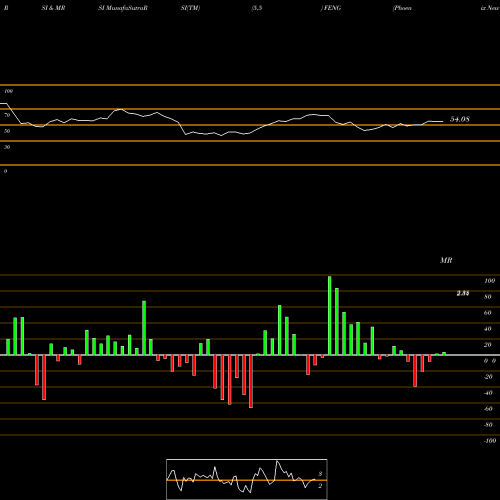Image resolution: width=500 pixels, height=500 pixels.
Task: Click the 30 label on RSI scale
Action: 7,147
